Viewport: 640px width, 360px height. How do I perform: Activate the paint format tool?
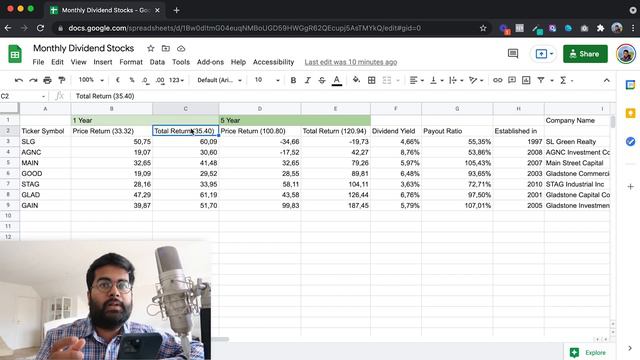click(62, 80)
